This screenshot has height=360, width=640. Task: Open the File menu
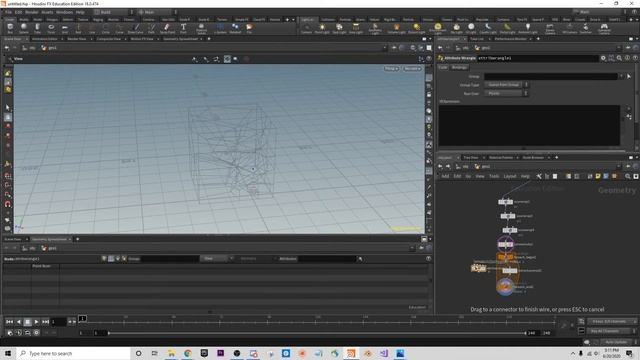(8, 12)
